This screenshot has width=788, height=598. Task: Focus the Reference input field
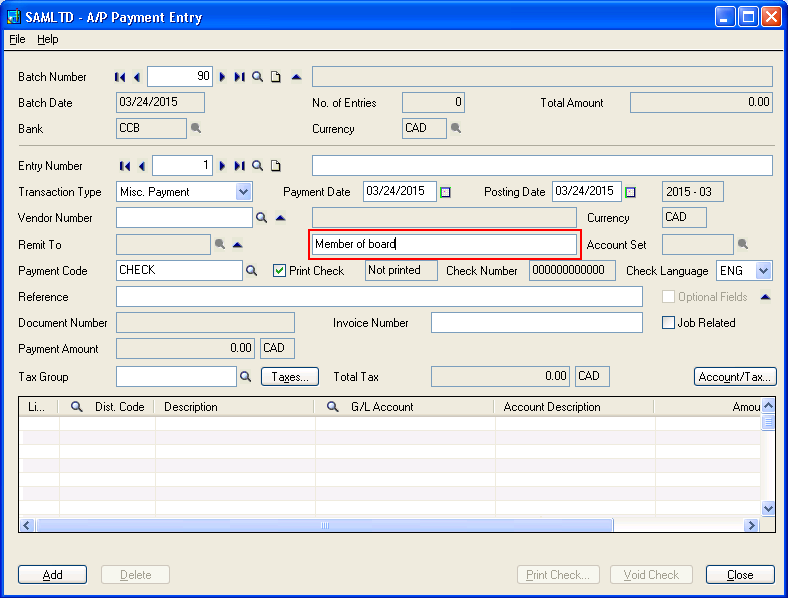coord(379,296)
